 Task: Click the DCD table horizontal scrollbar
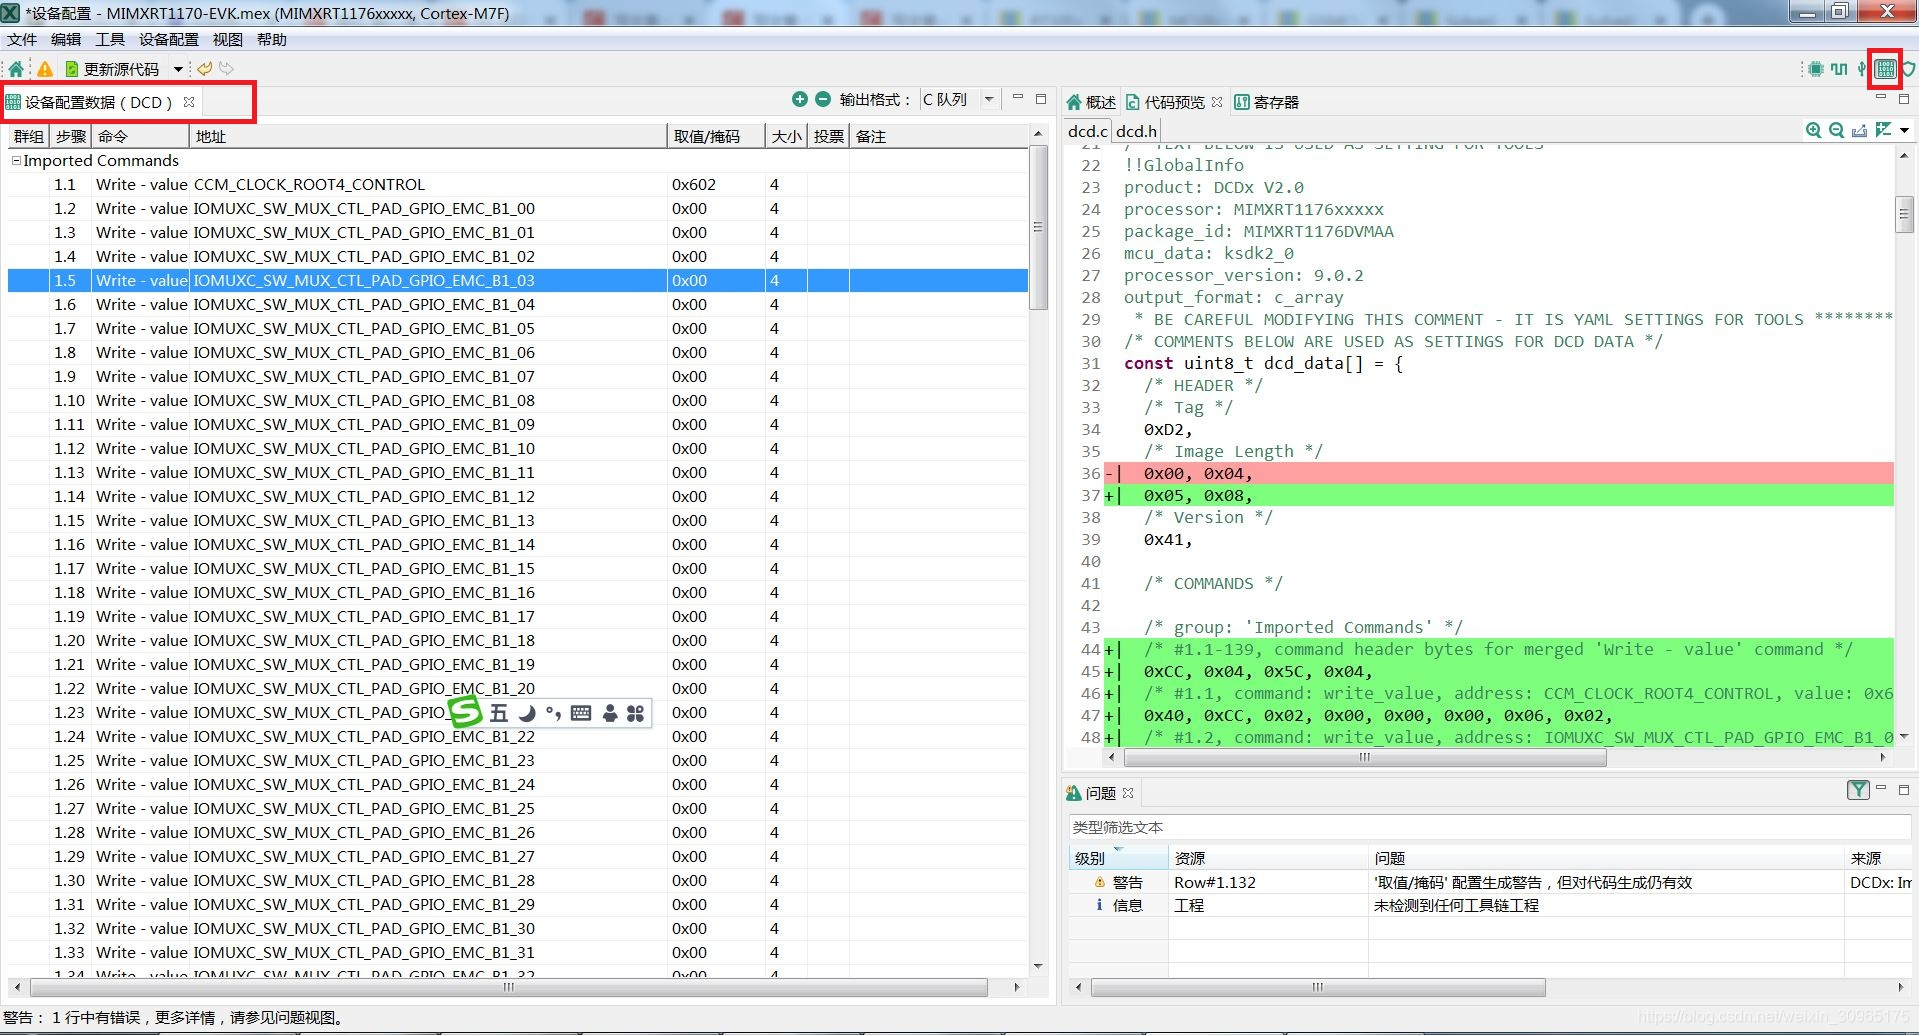[509, 988]
